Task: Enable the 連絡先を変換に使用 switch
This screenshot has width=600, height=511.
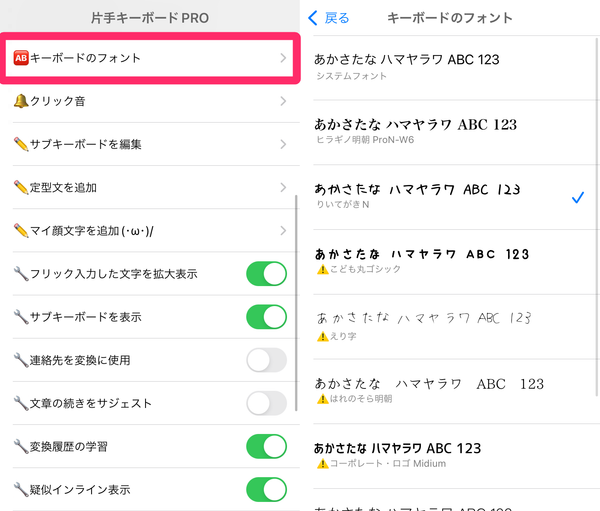Action: (267, 360)
